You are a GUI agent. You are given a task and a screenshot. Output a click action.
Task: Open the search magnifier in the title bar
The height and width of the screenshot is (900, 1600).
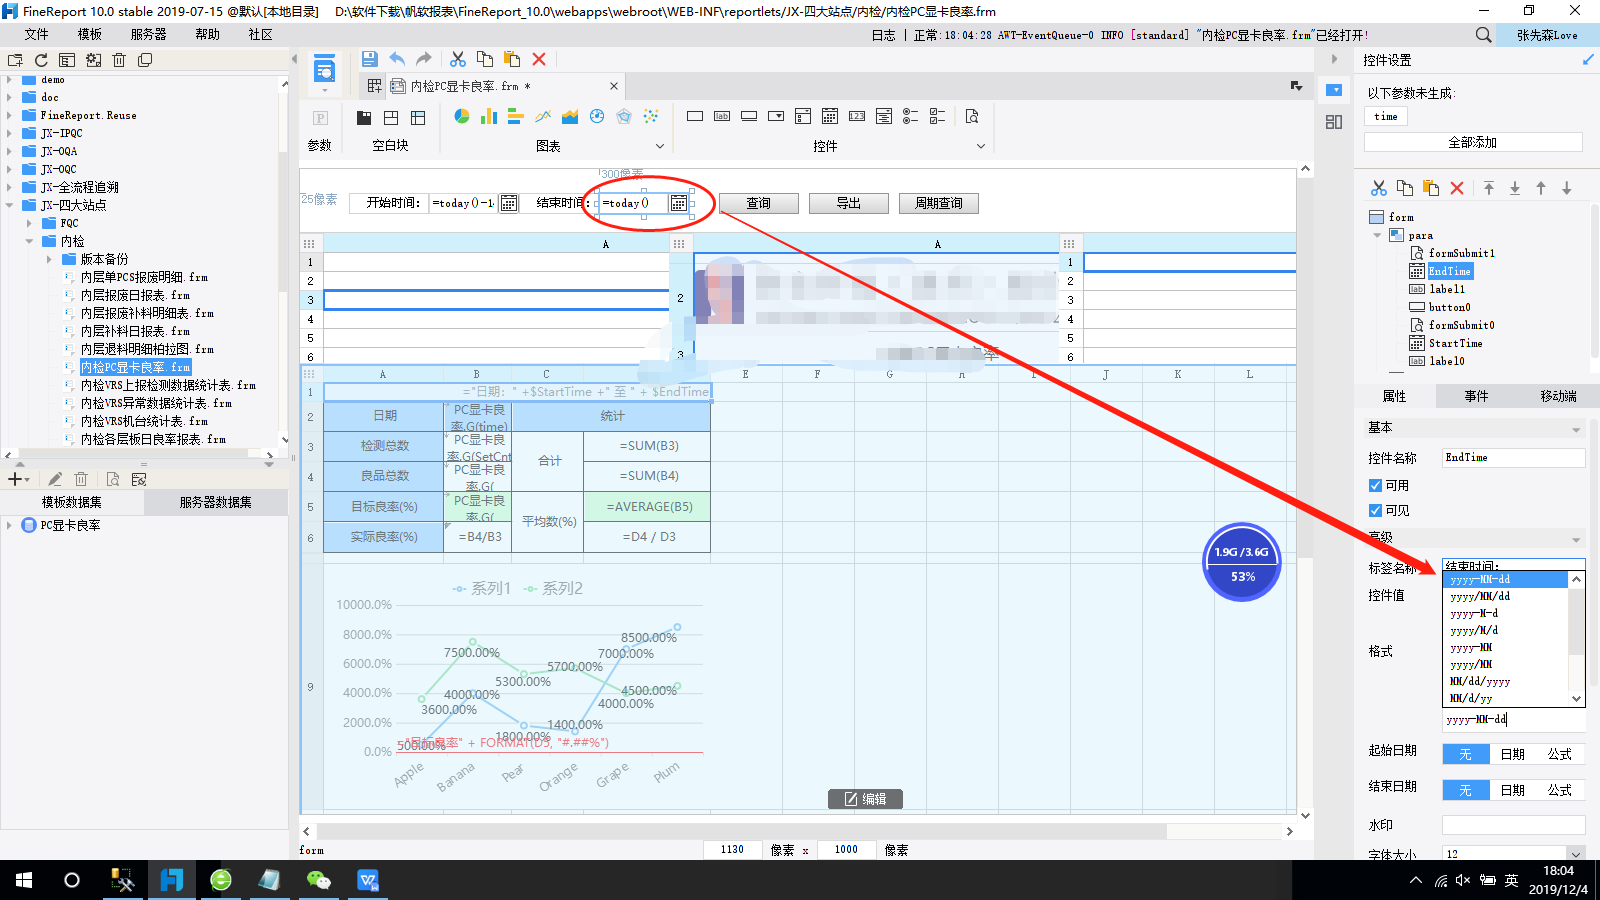(x=1484, y=35)
